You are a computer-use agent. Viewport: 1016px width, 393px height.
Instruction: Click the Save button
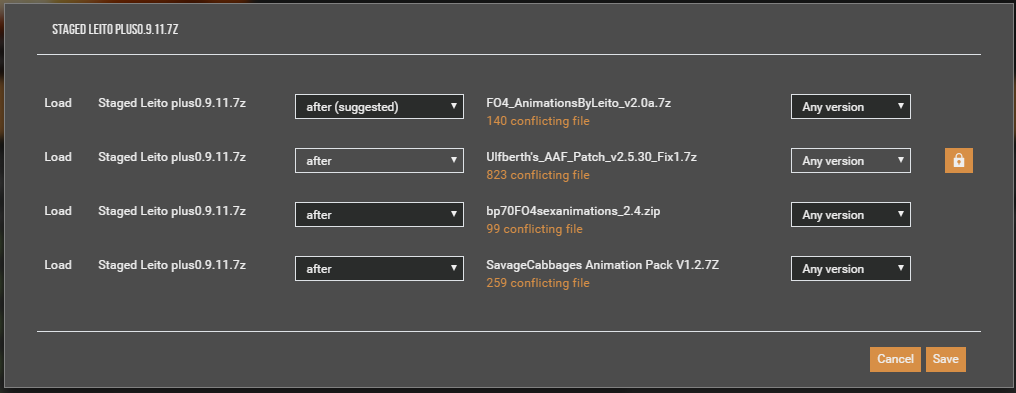946,359
